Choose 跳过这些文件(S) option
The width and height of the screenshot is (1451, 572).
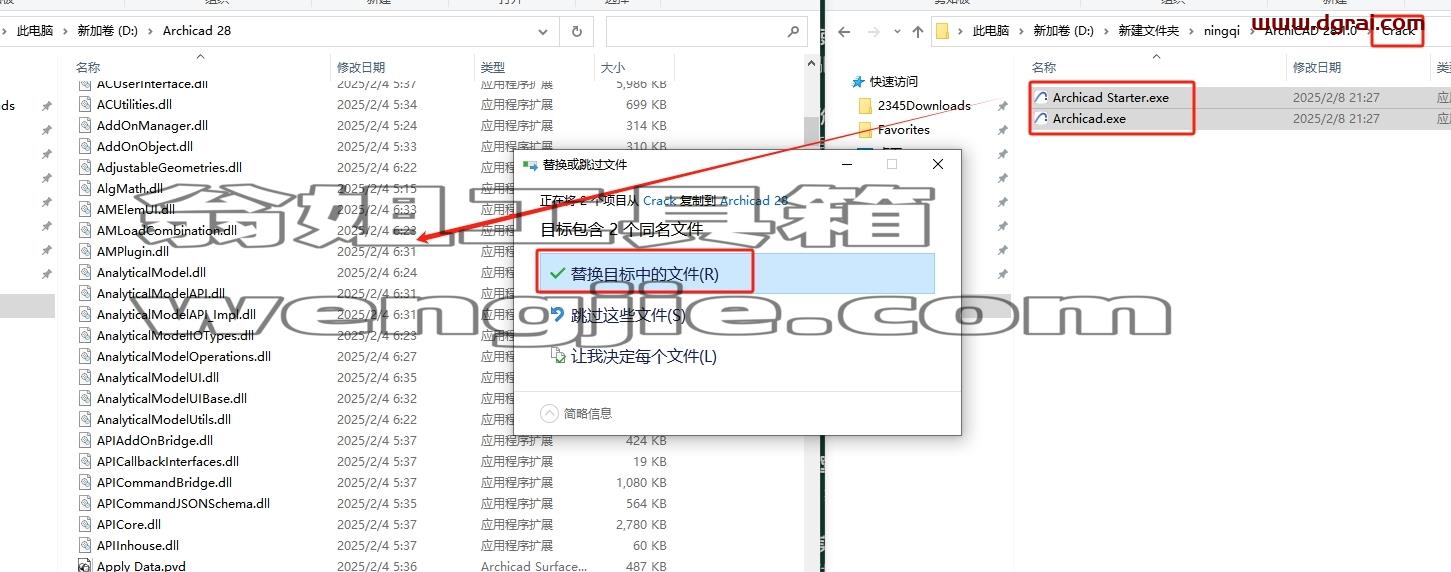pos(735,315)
